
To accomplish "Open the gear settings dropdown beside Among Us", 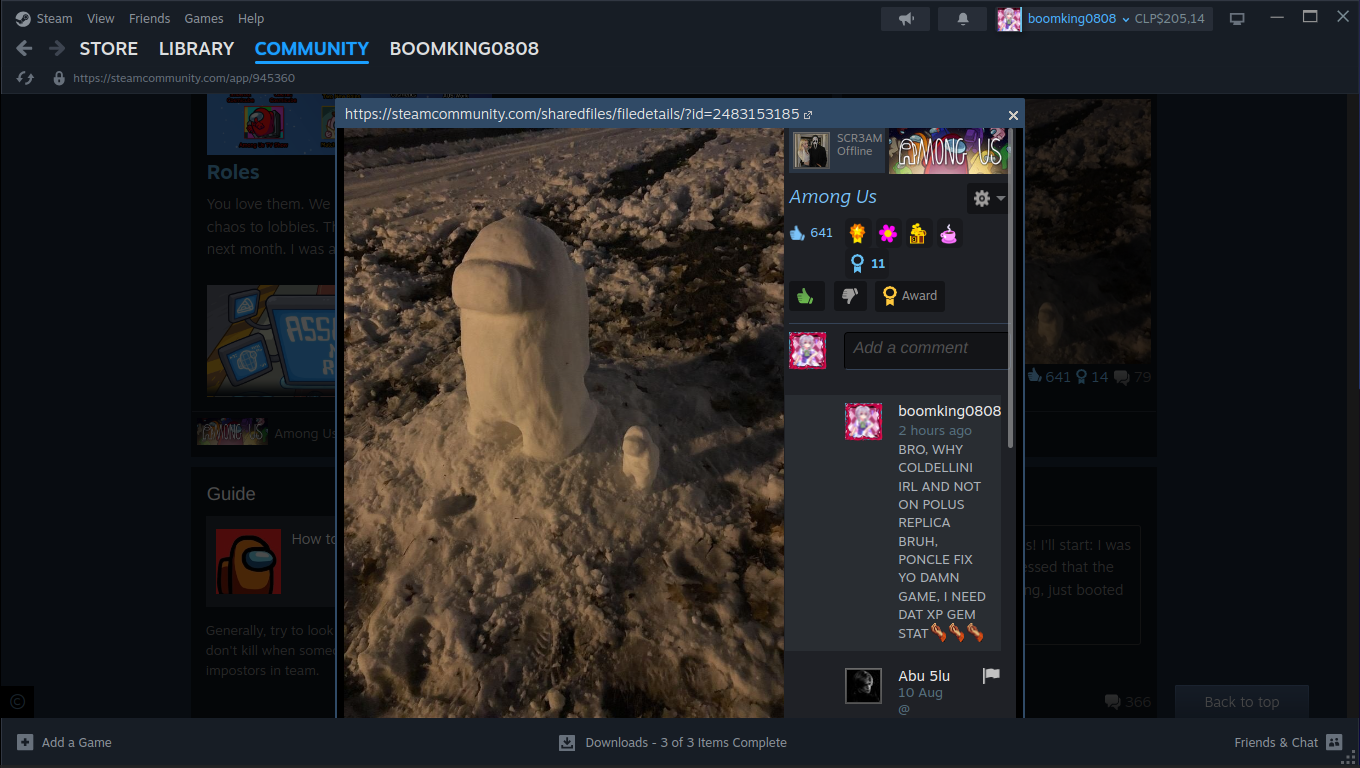I will [988, 198].
